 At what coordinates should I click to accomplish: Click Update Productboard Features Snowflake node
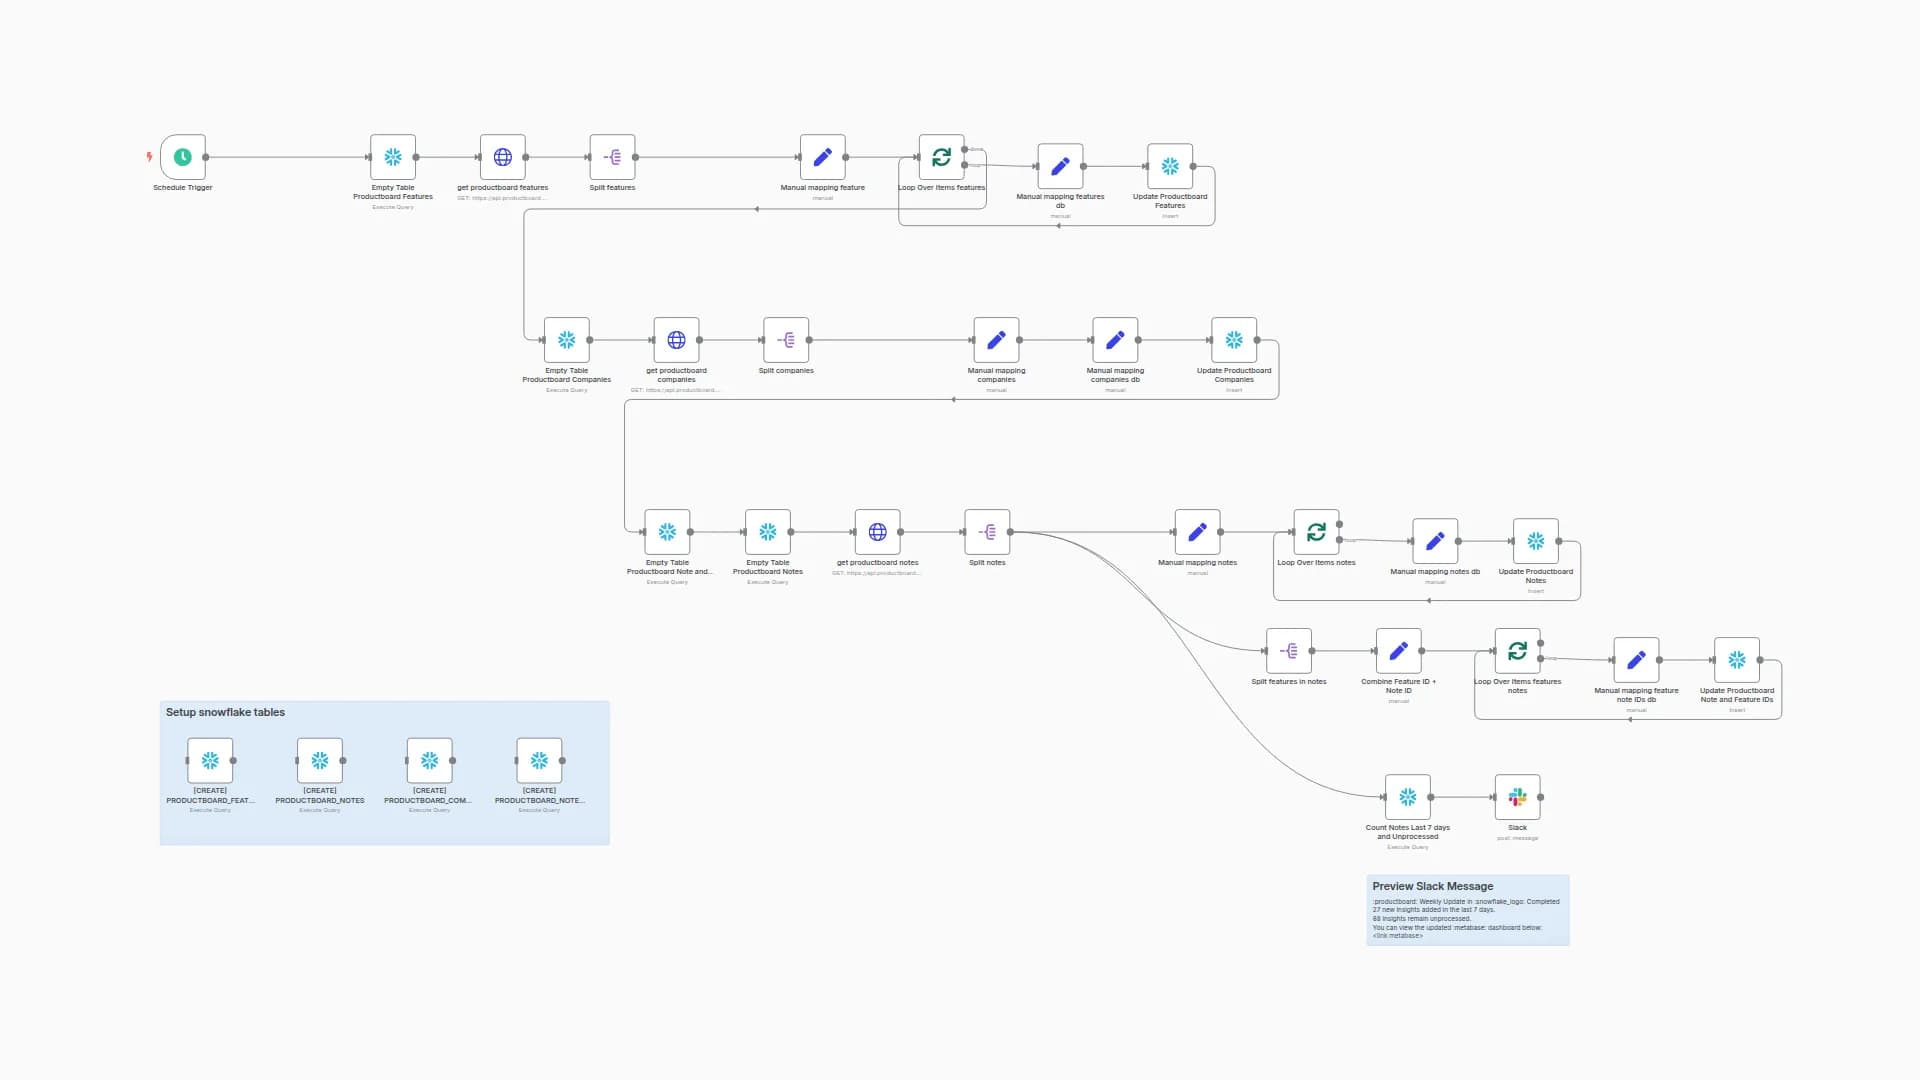tap(1170, 166)
